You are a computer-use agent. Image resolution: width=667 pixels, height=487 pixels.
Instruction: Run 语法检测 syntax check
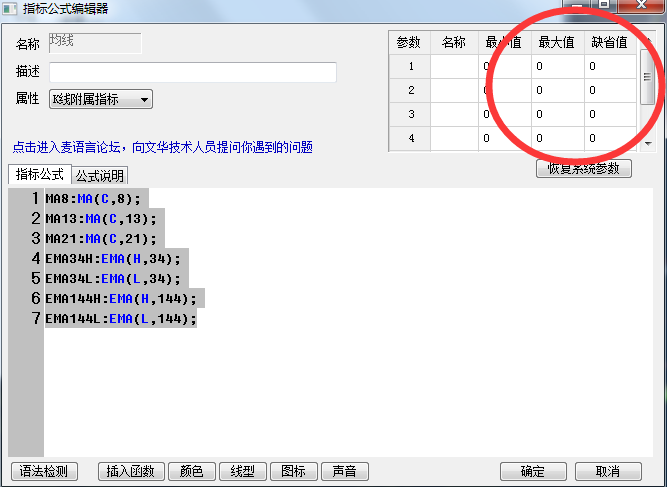[x=44, y=471]
